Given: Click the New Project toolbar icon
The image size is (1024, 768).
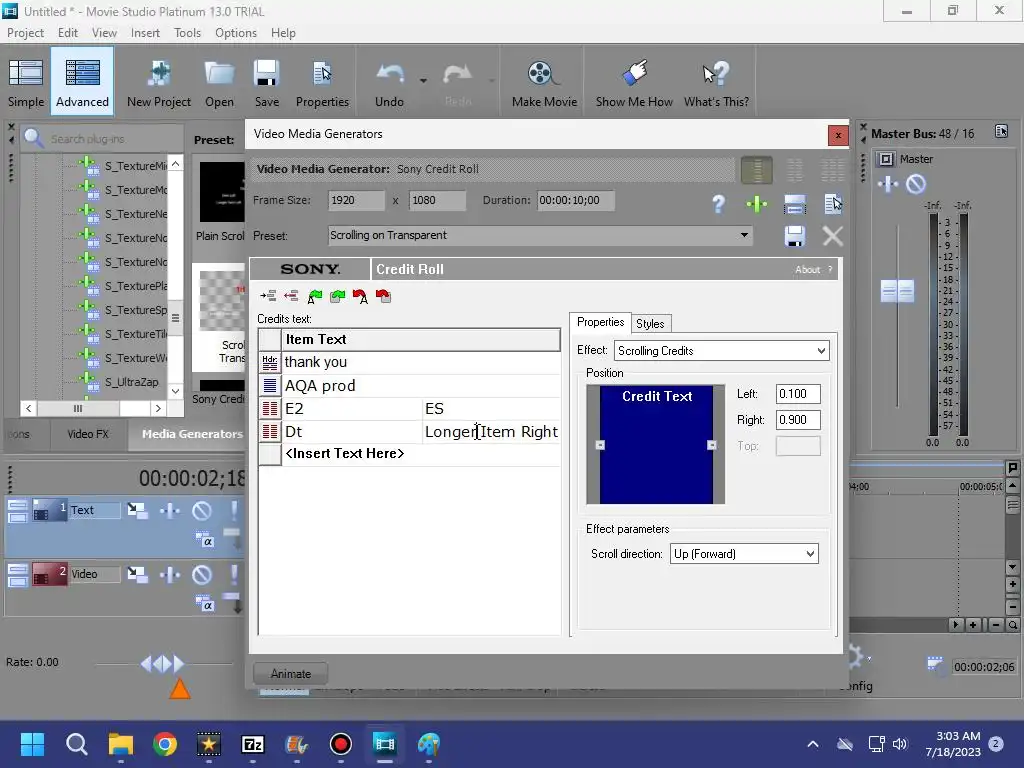Looking at the screenshot, I should pyautogui.click(x=159, y=82).
